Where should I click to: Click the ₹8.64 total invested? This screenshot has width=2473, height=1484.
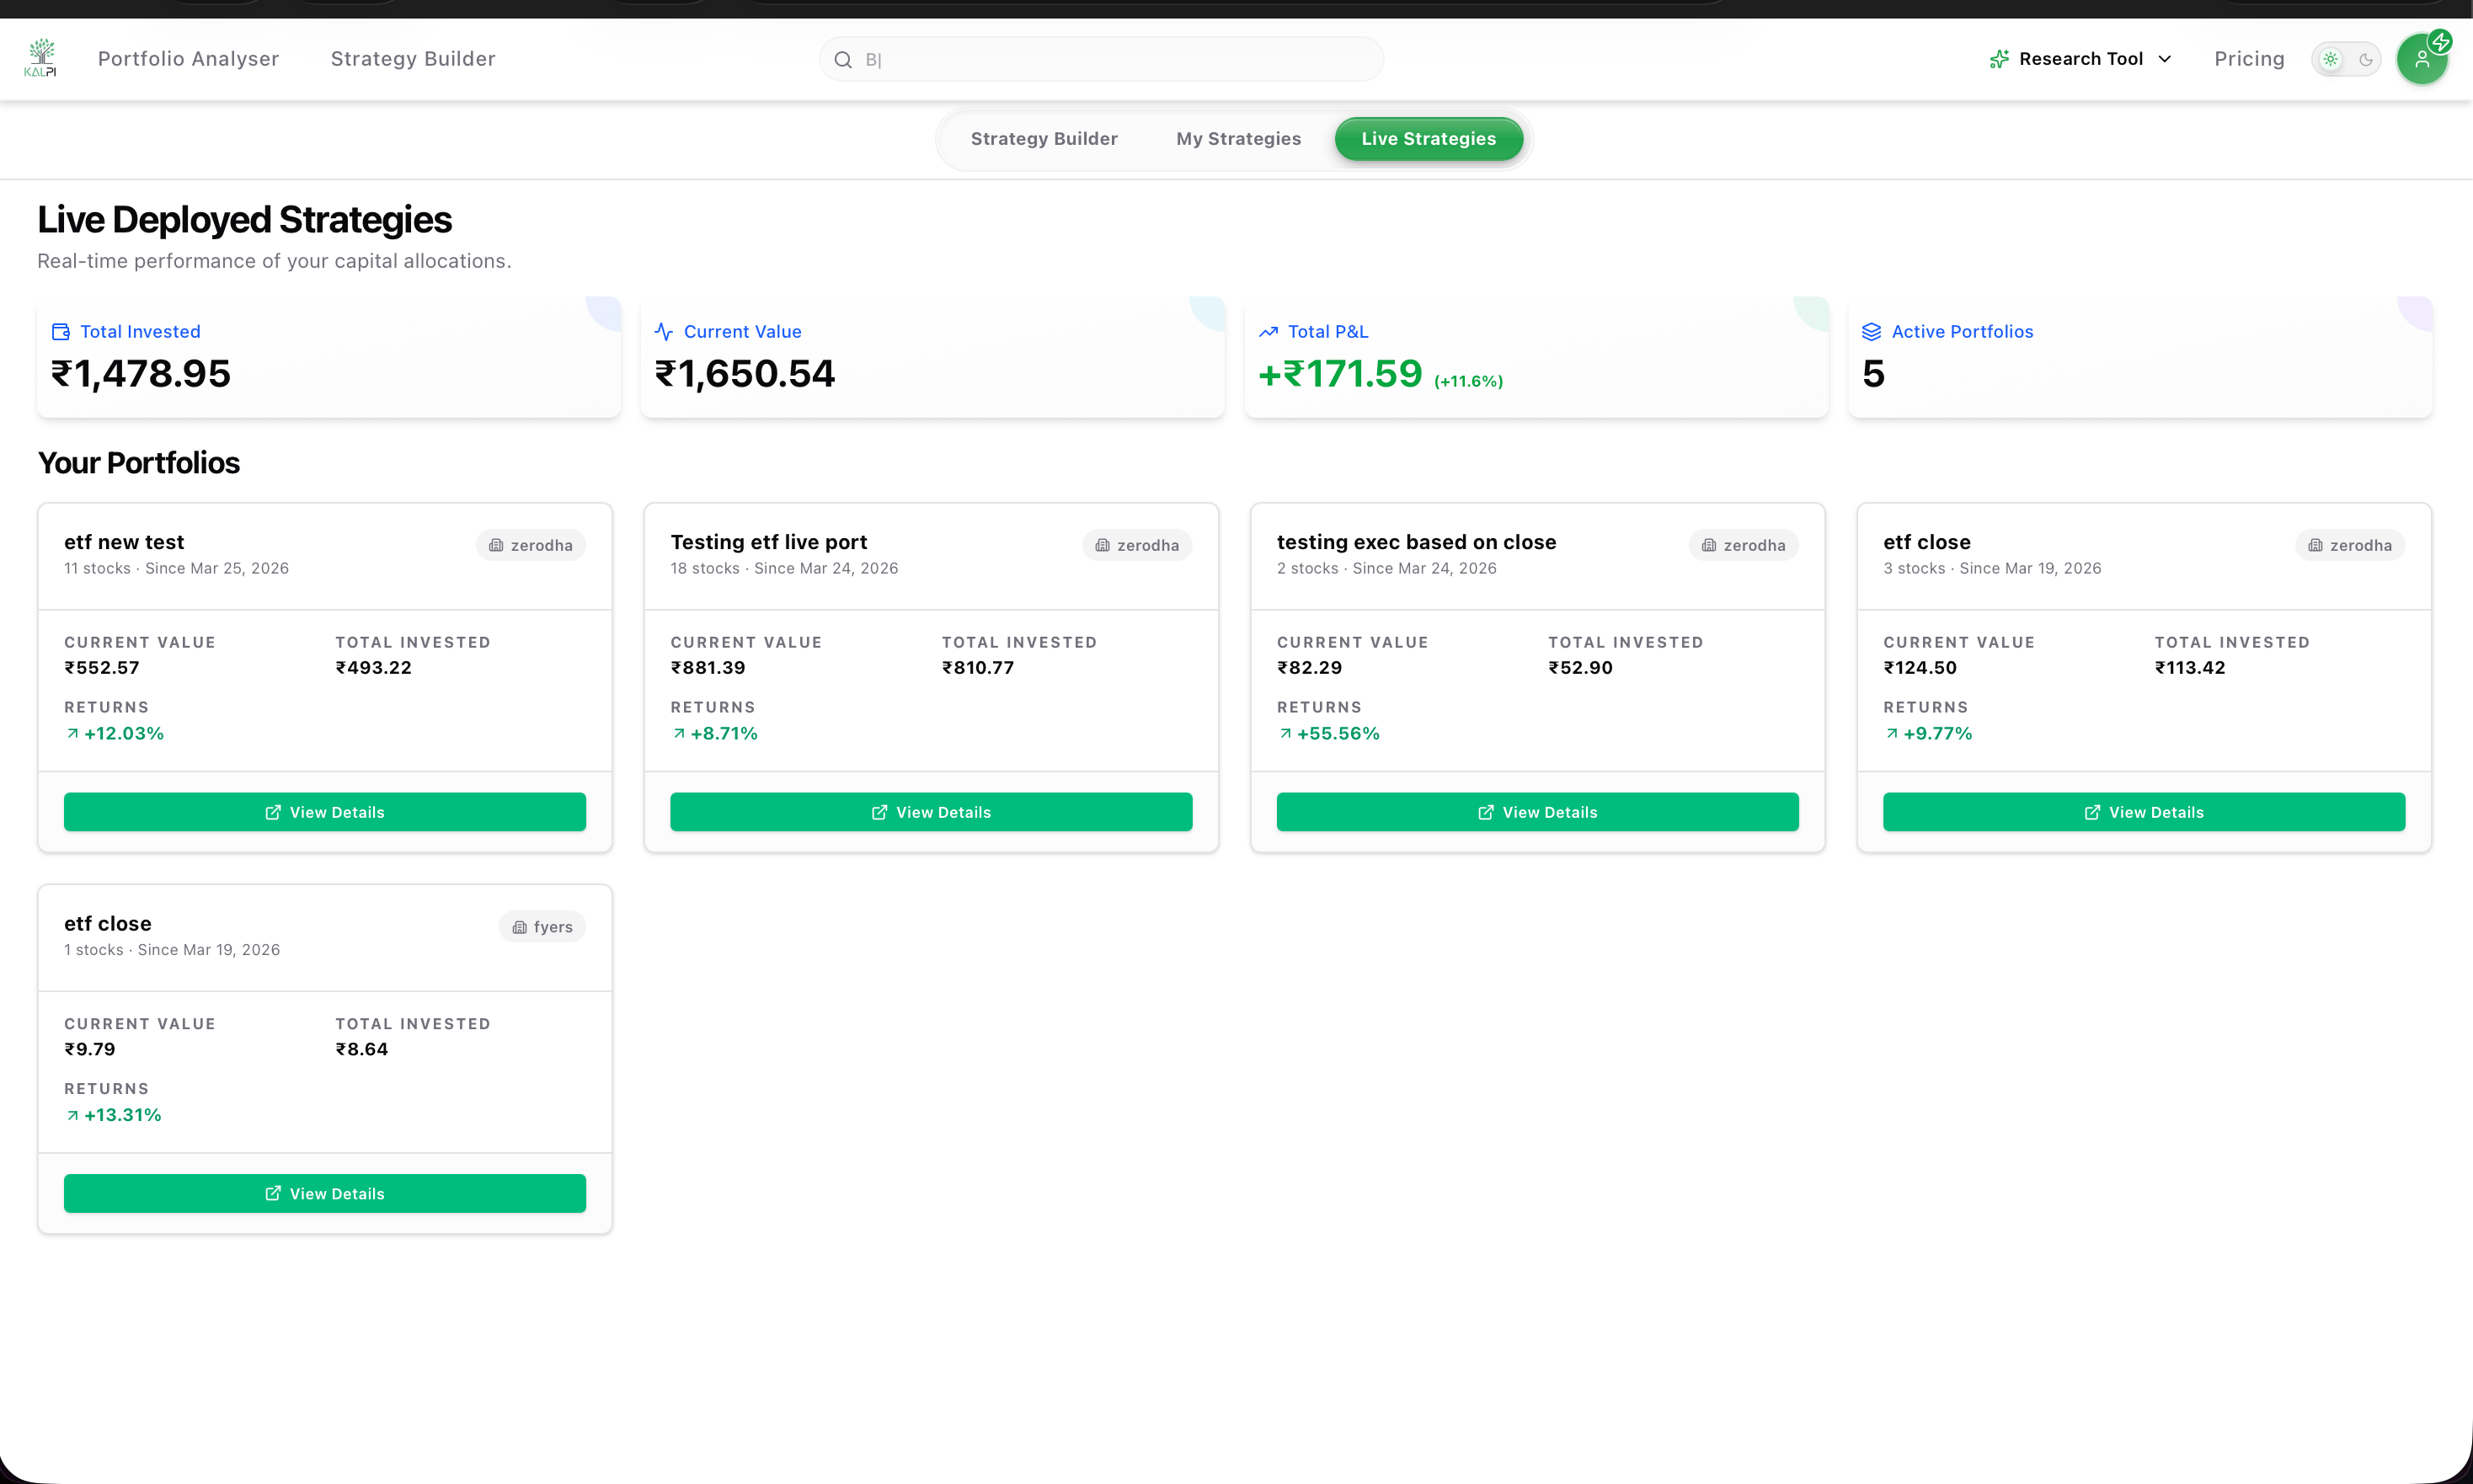361,1049
